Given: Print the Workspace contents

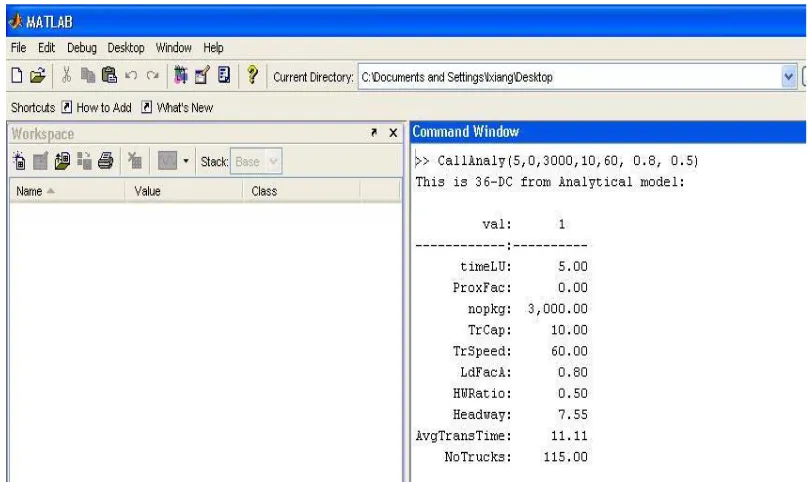Looking at the screenshot, I should (106, 161).
